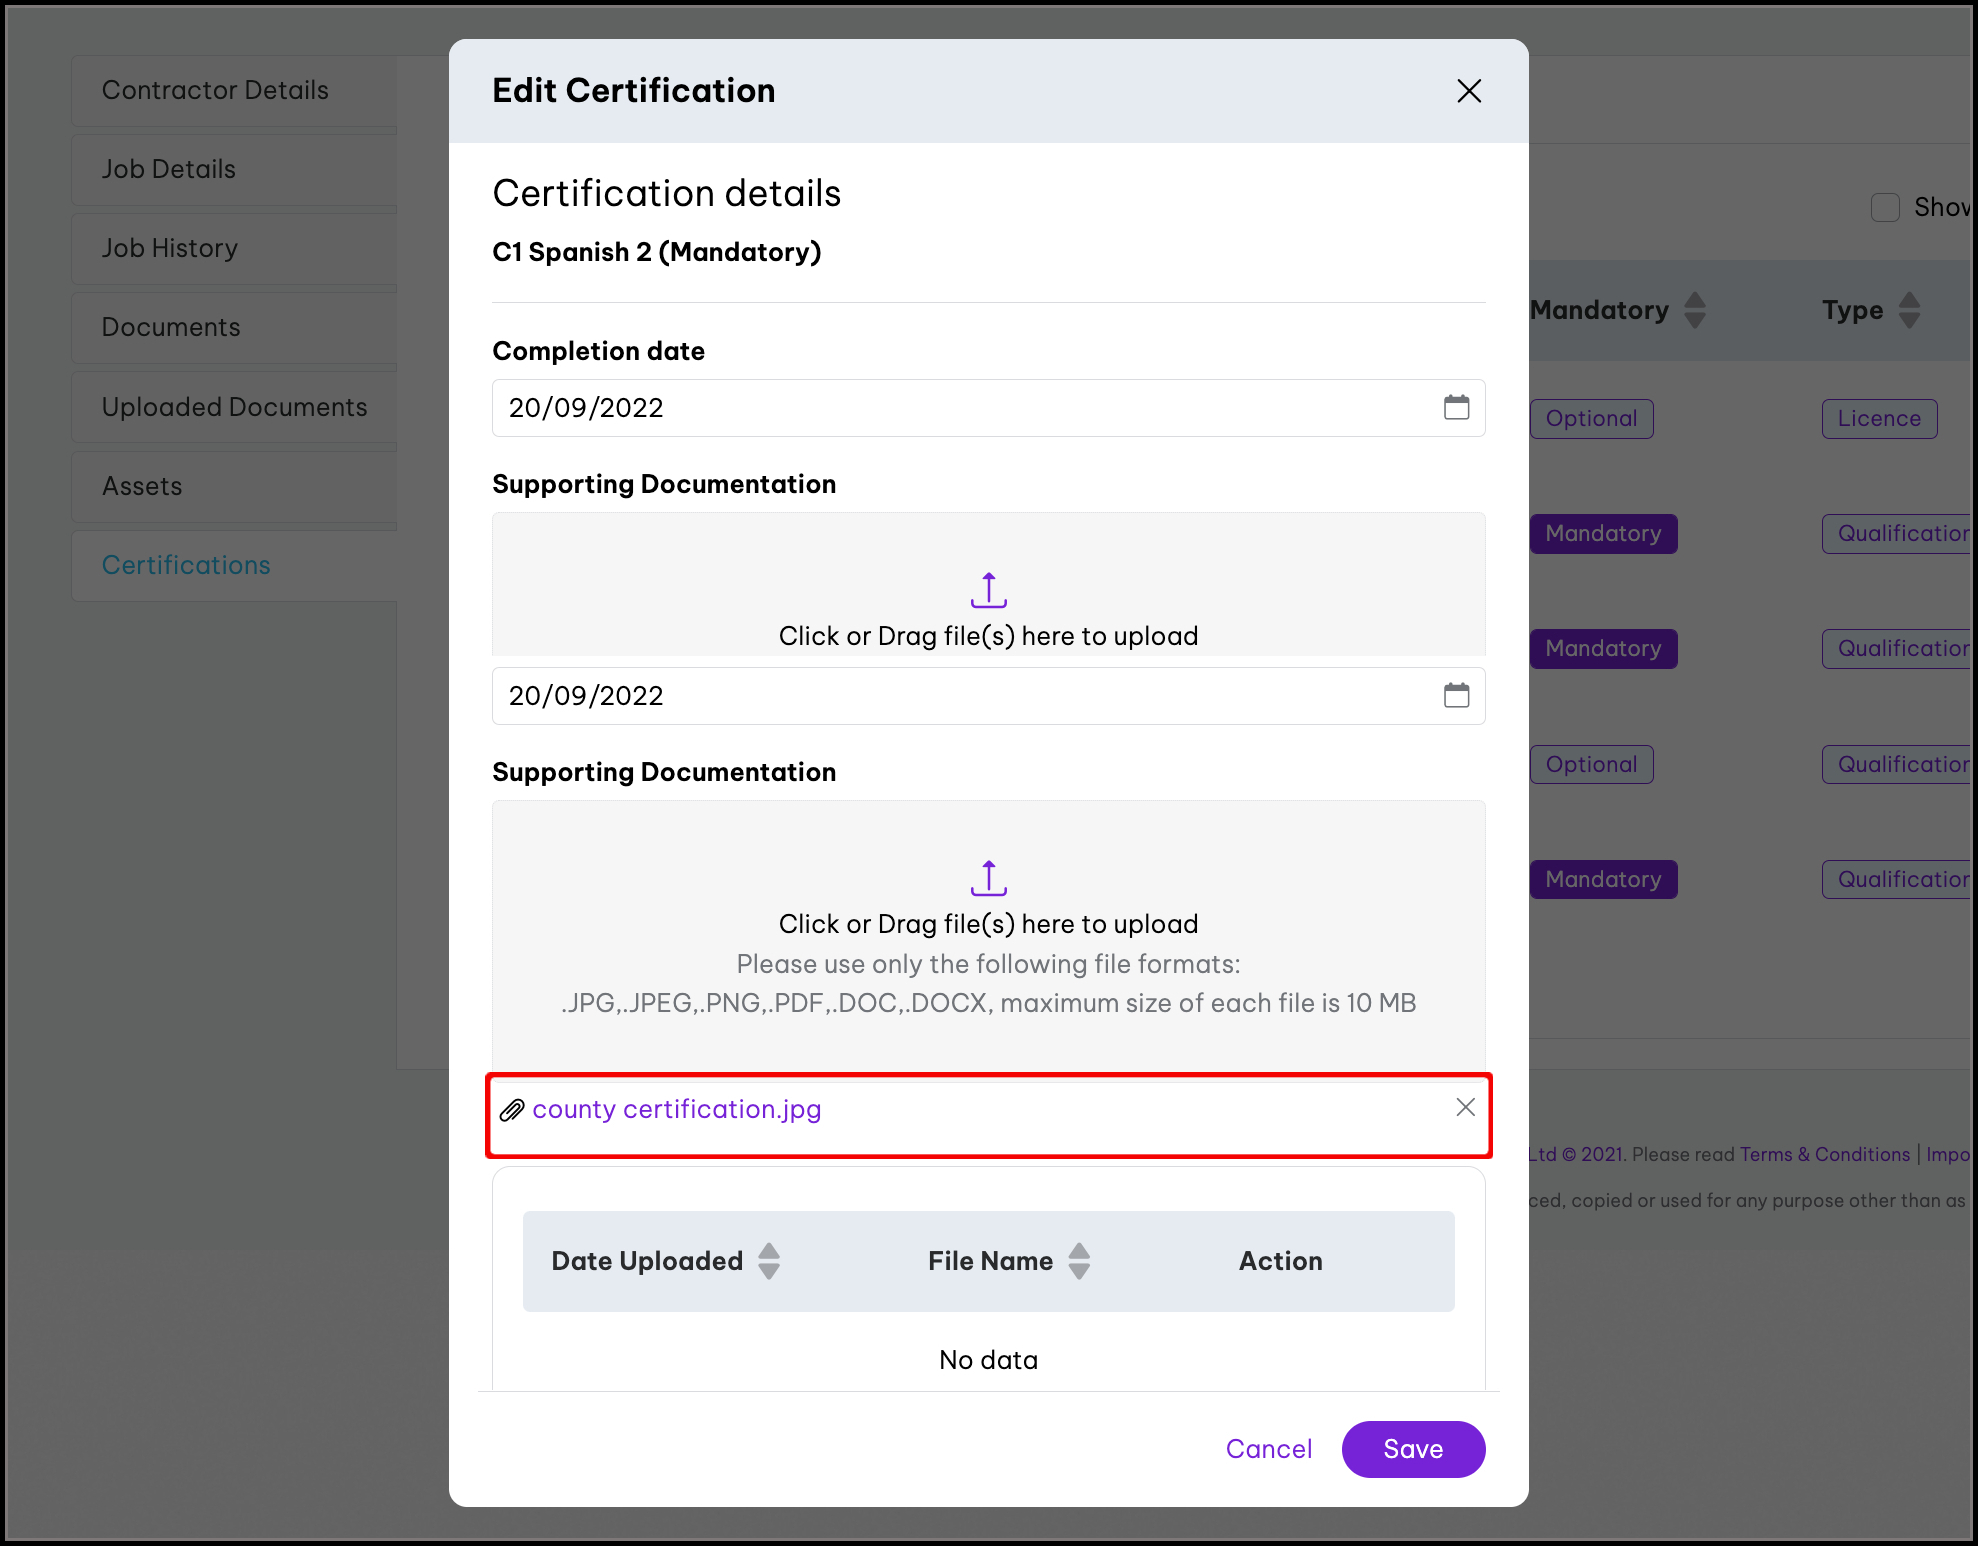Viewport: 1978px width, 1546px height.
Task: Click upload arrow in first documentation area
Action: 988,590
